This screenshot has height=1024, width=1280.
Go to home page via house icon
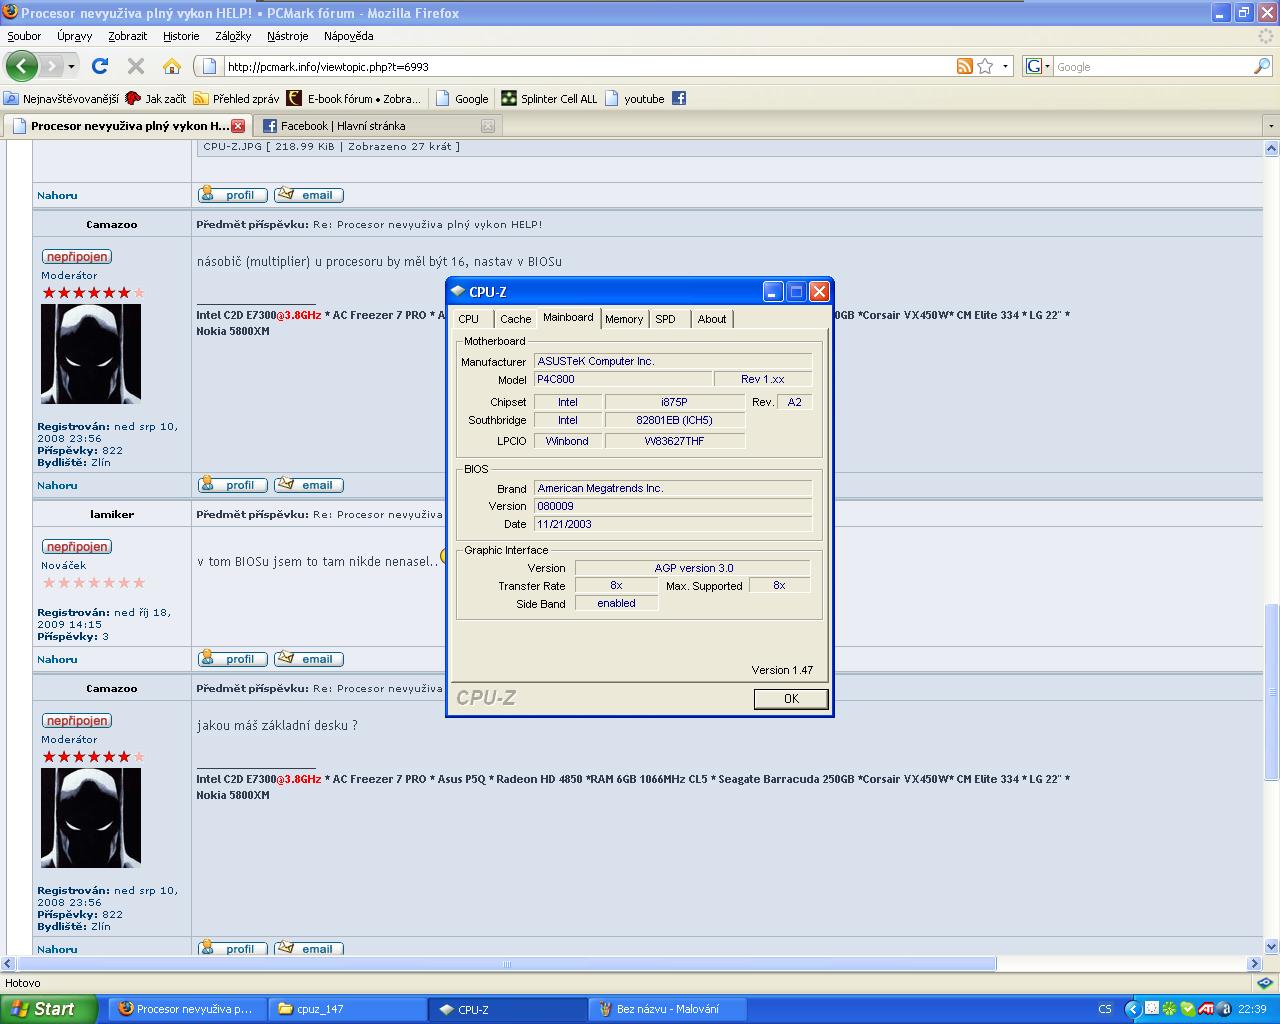[x=172, y=66]
